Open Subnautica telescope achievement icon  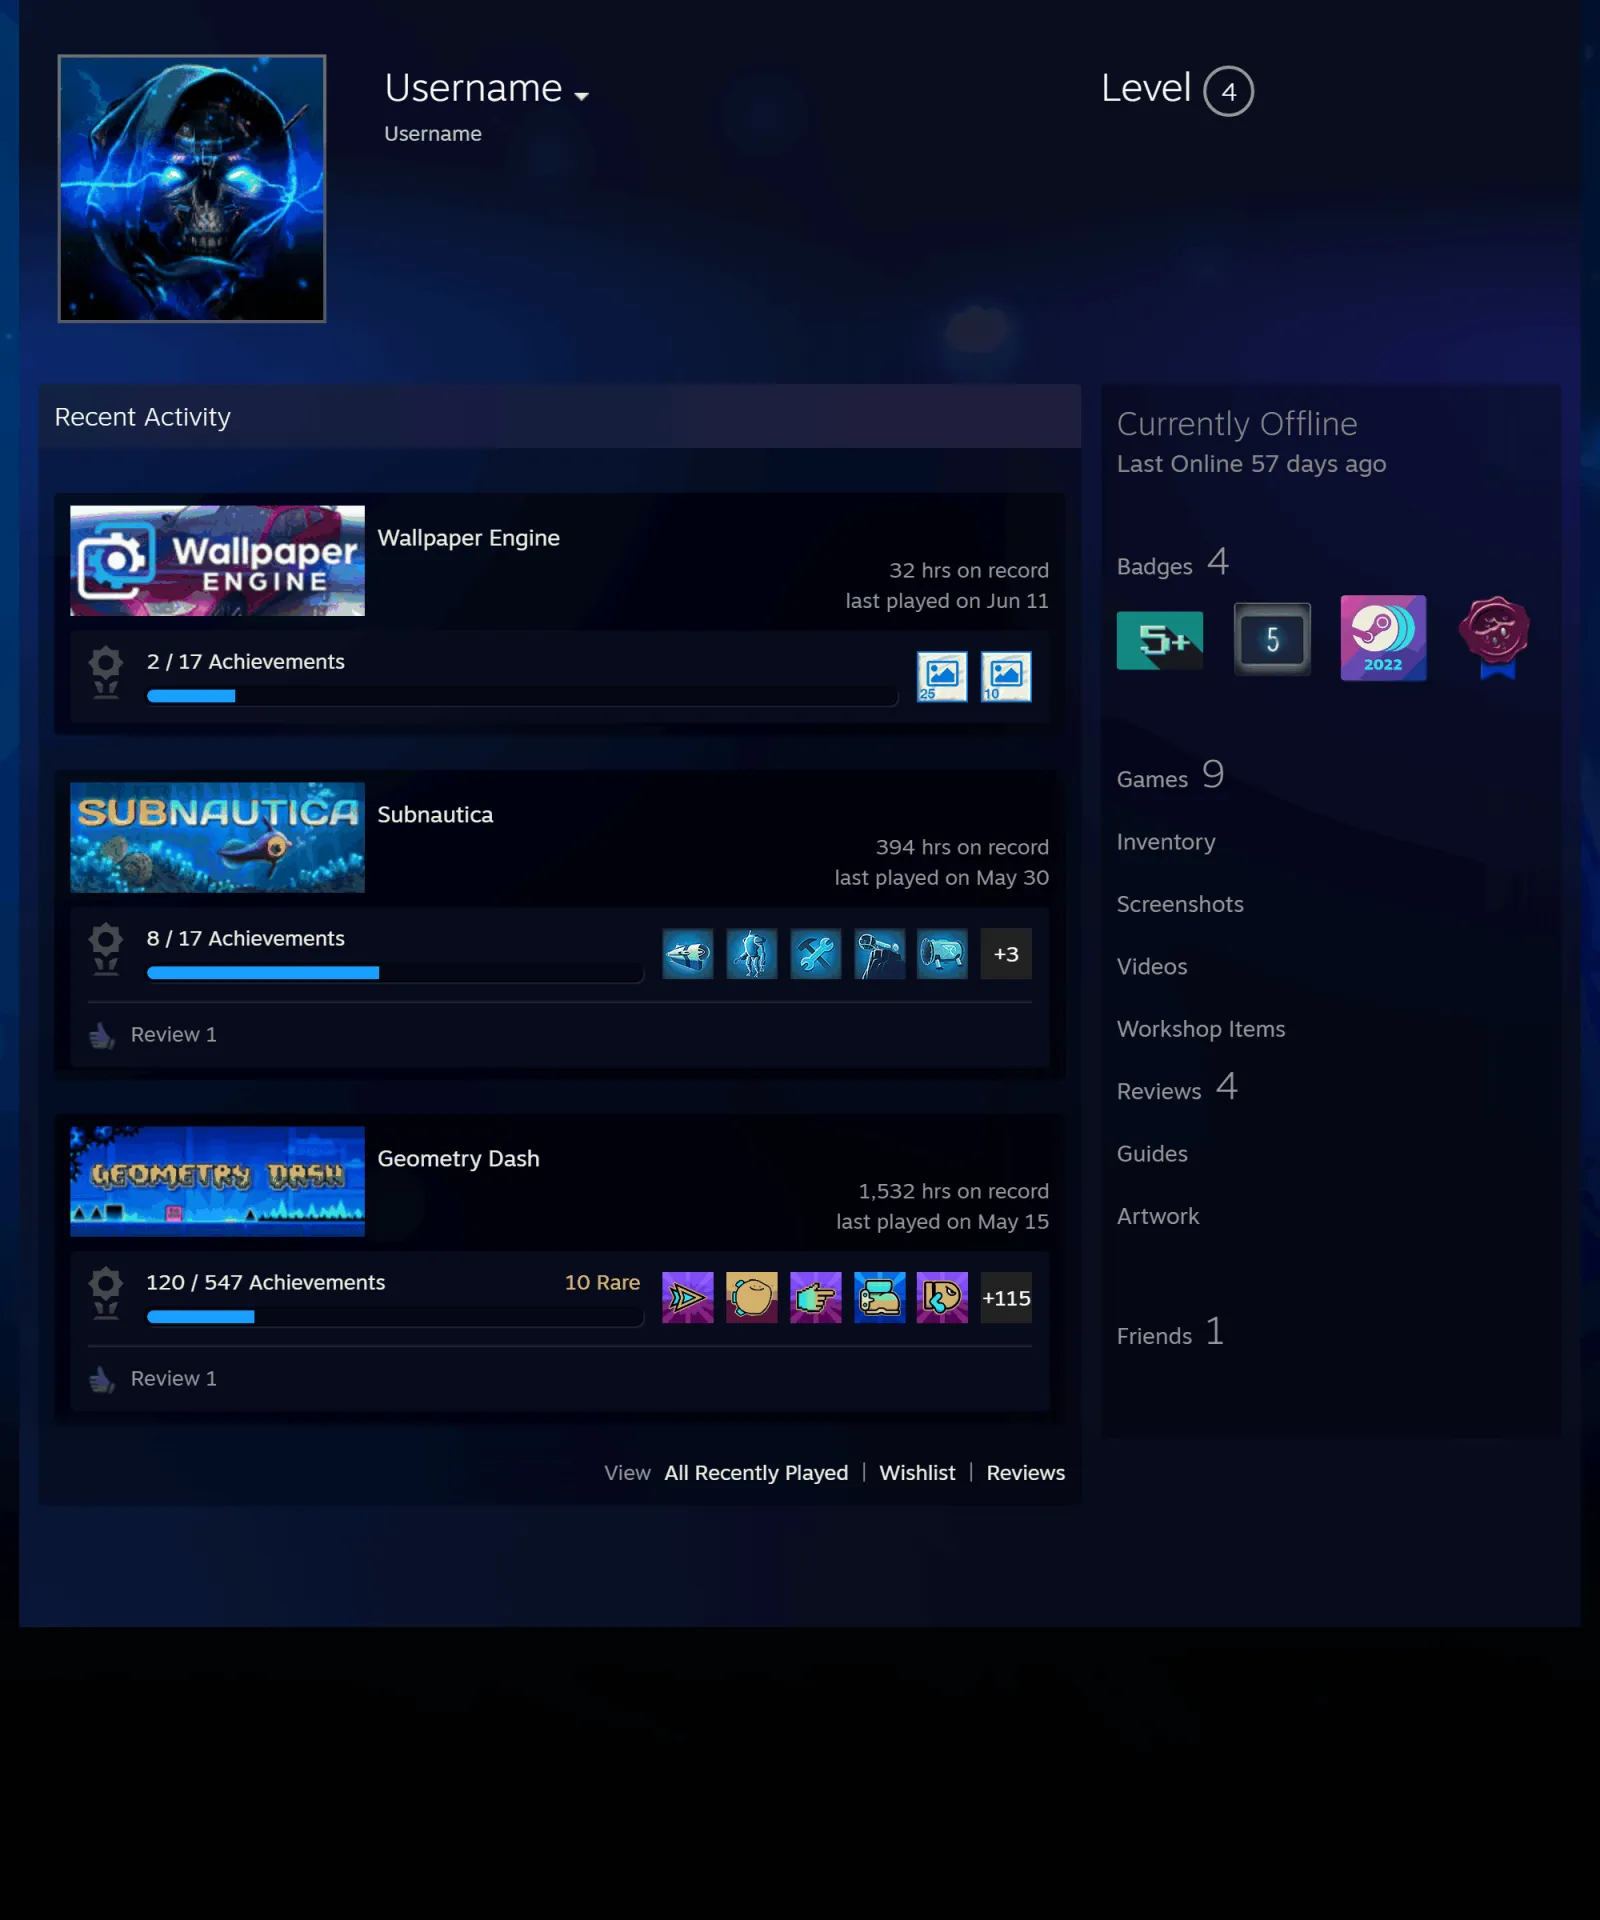(x=880, y=954)
